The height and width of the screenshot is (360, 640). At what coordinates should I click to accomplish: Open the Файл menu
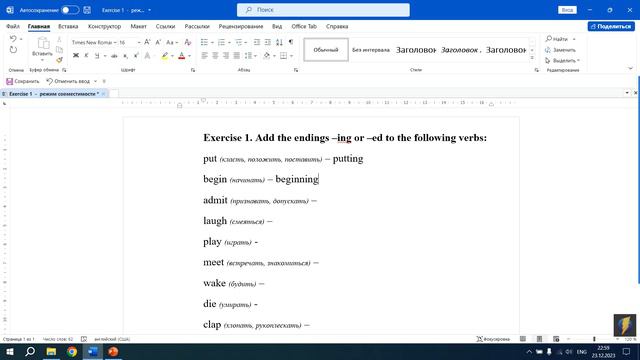tap(13, 26)
